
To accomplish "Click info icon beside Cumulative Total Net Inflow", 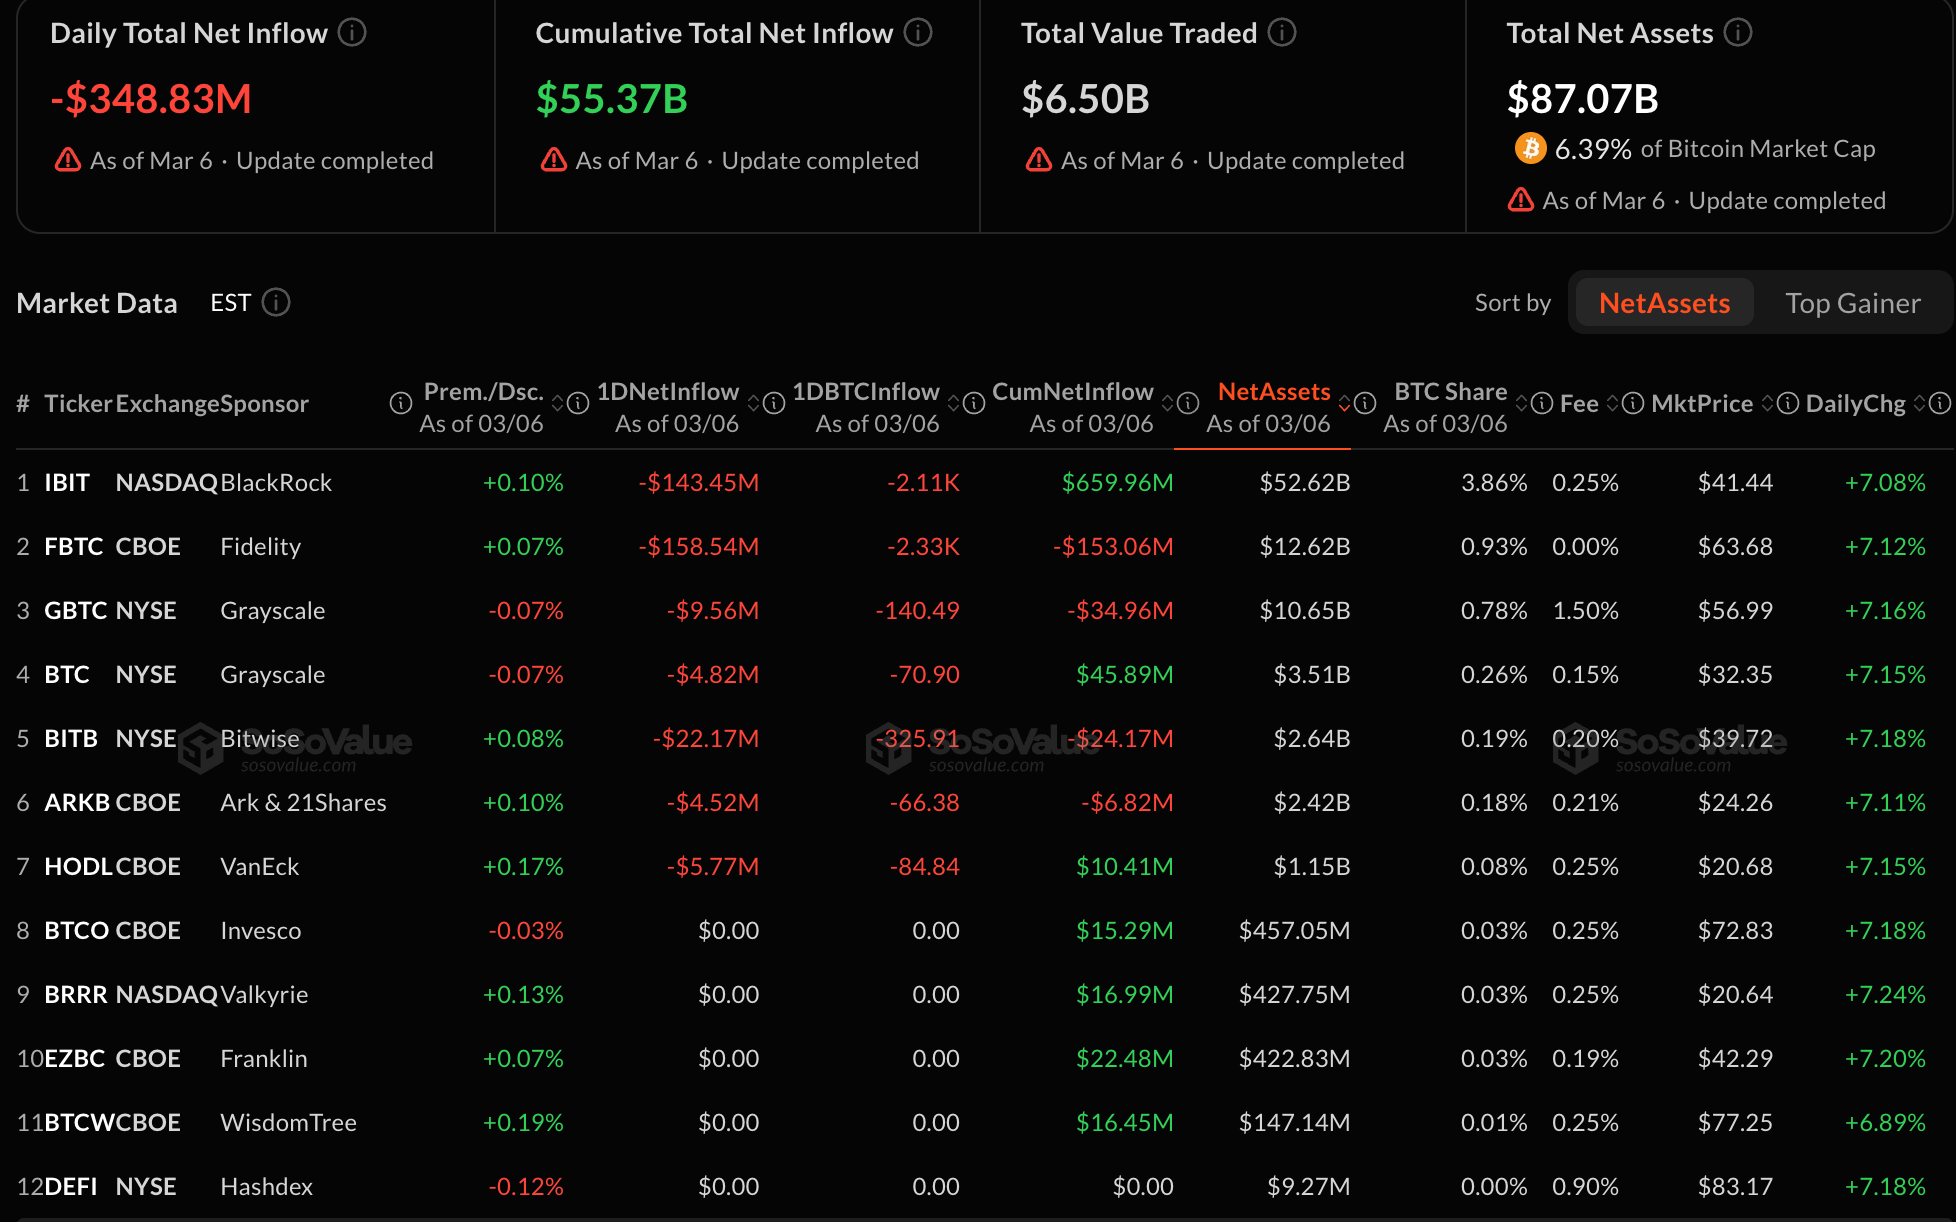I will point(918,33).
